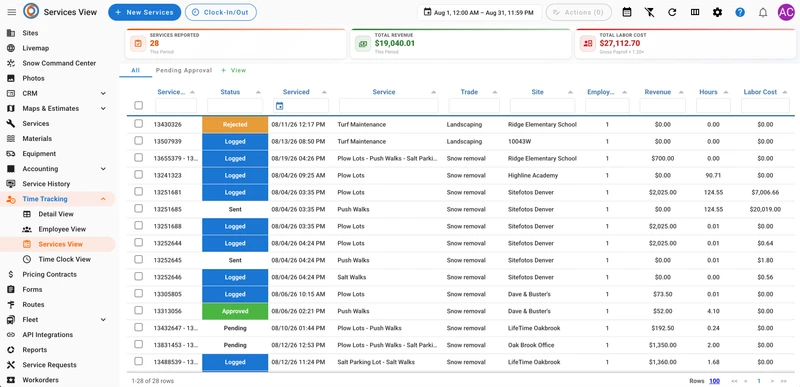The width and height of the screenshot is (800, 387).
Task: Click the Site filter input field
Action: coord(542,106)
